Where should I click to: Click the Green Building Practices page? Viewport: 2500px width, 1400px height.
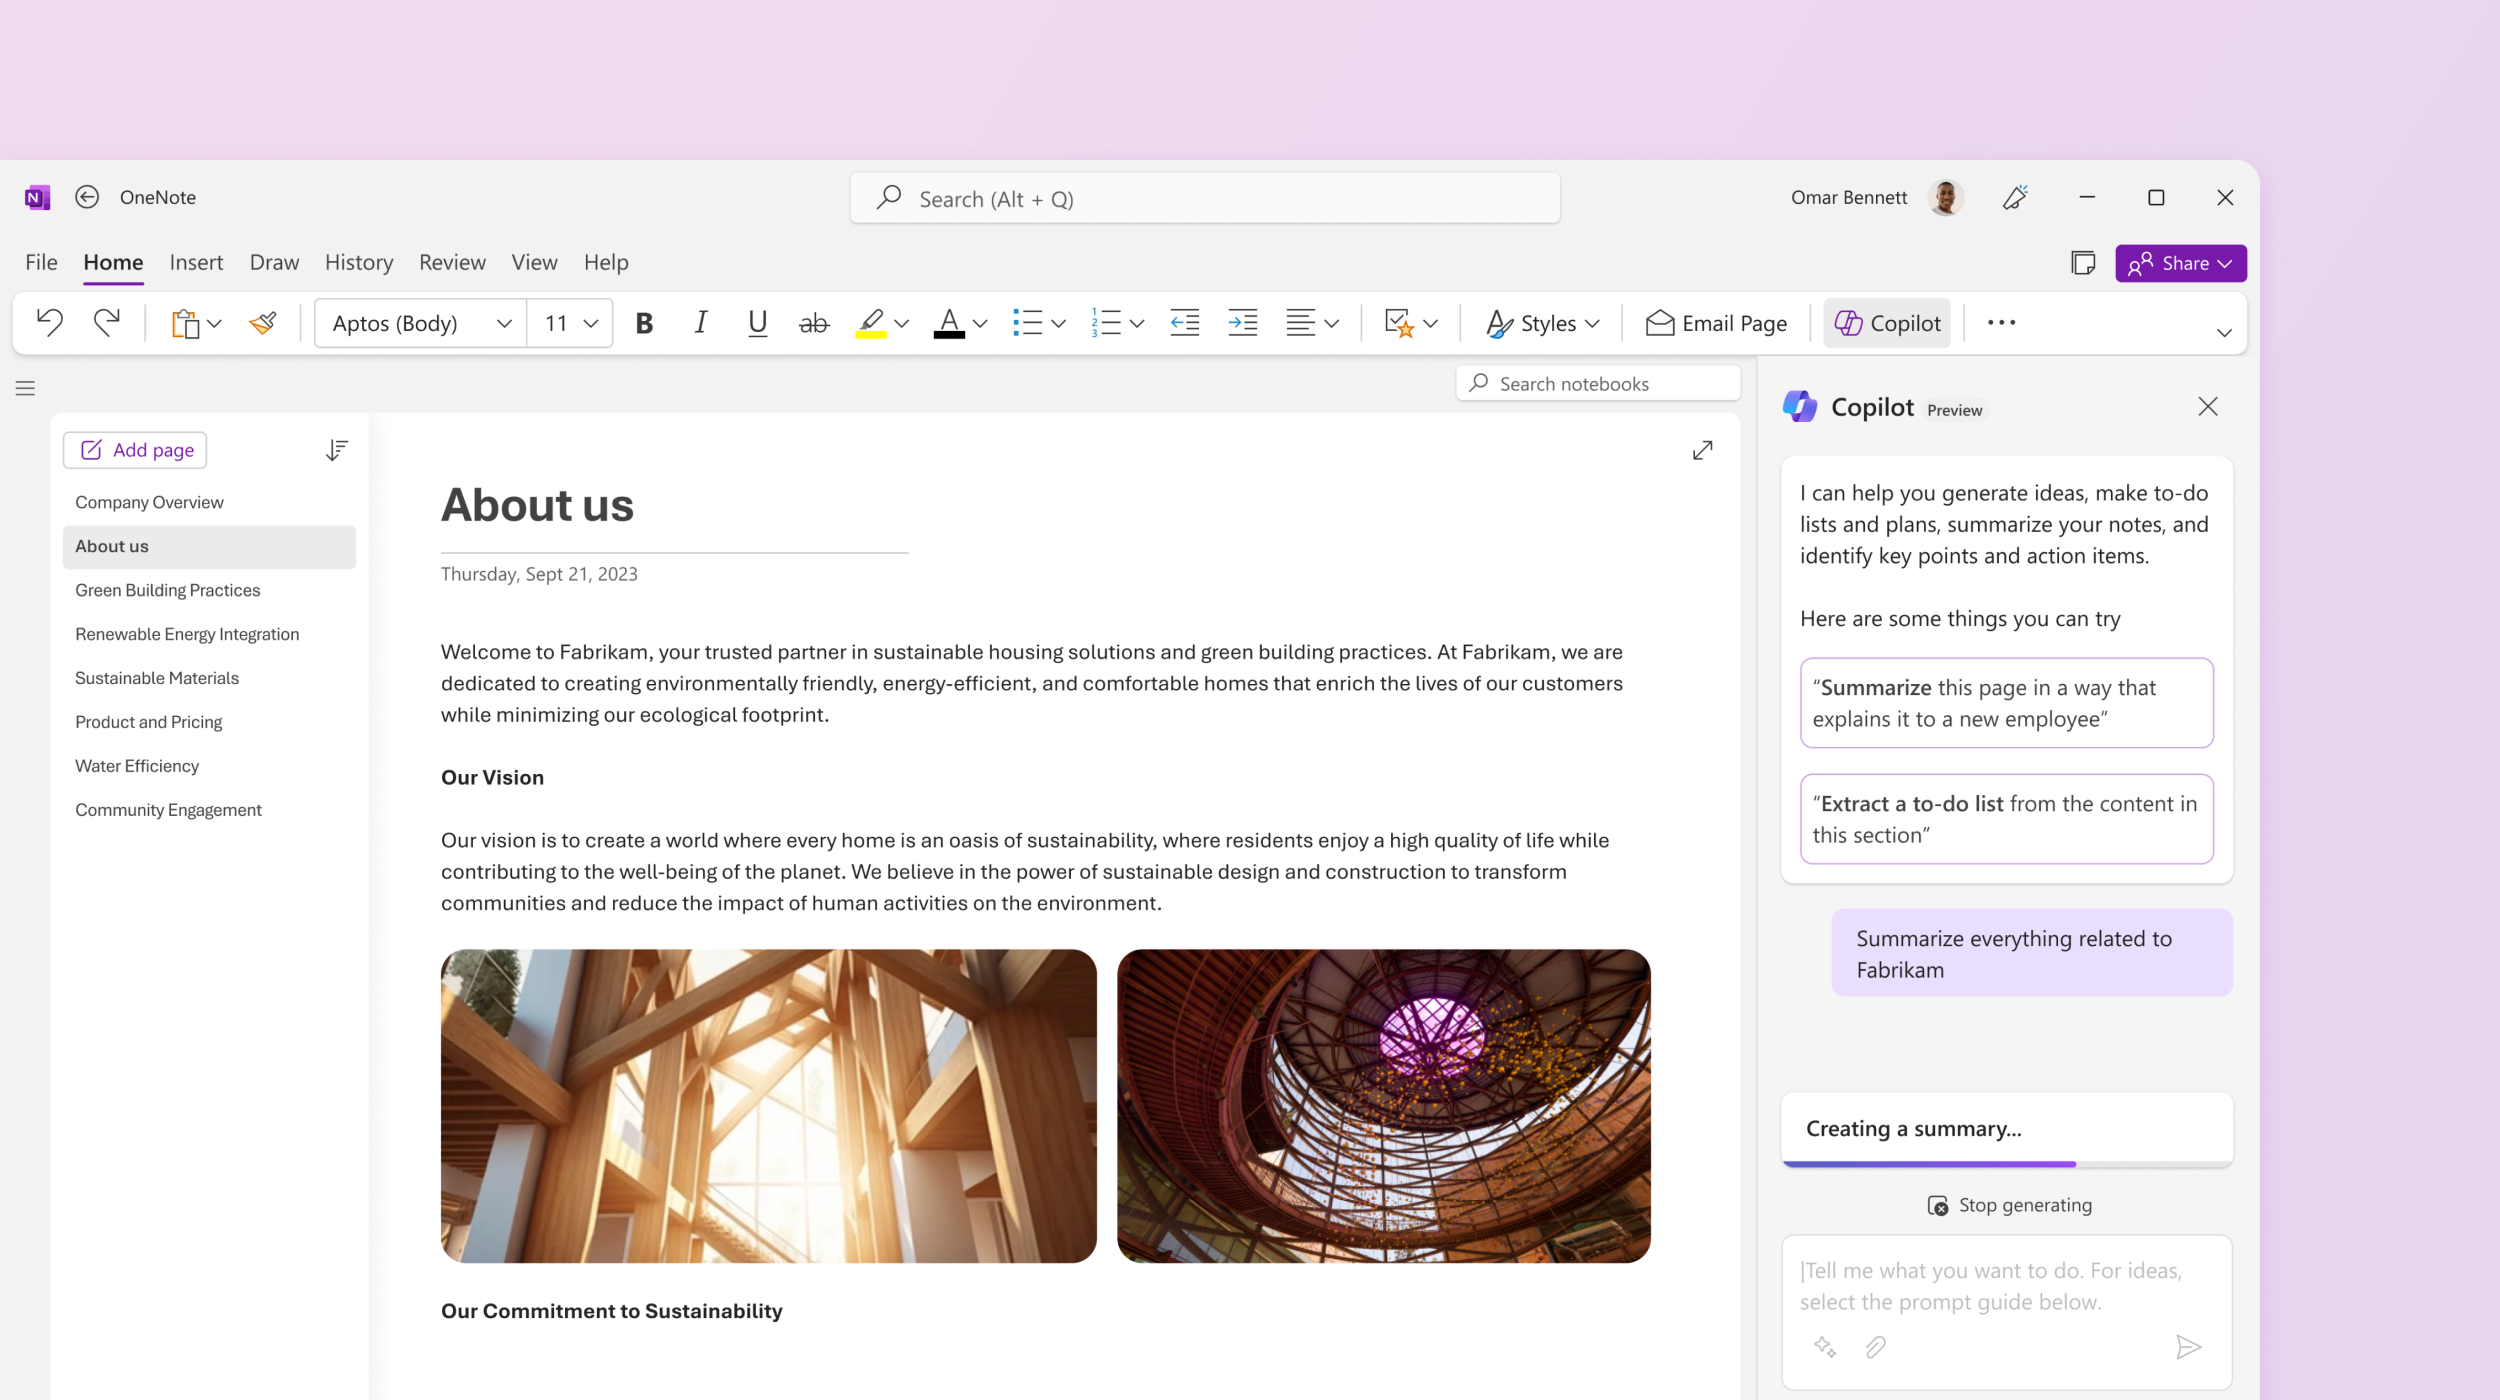167,589
